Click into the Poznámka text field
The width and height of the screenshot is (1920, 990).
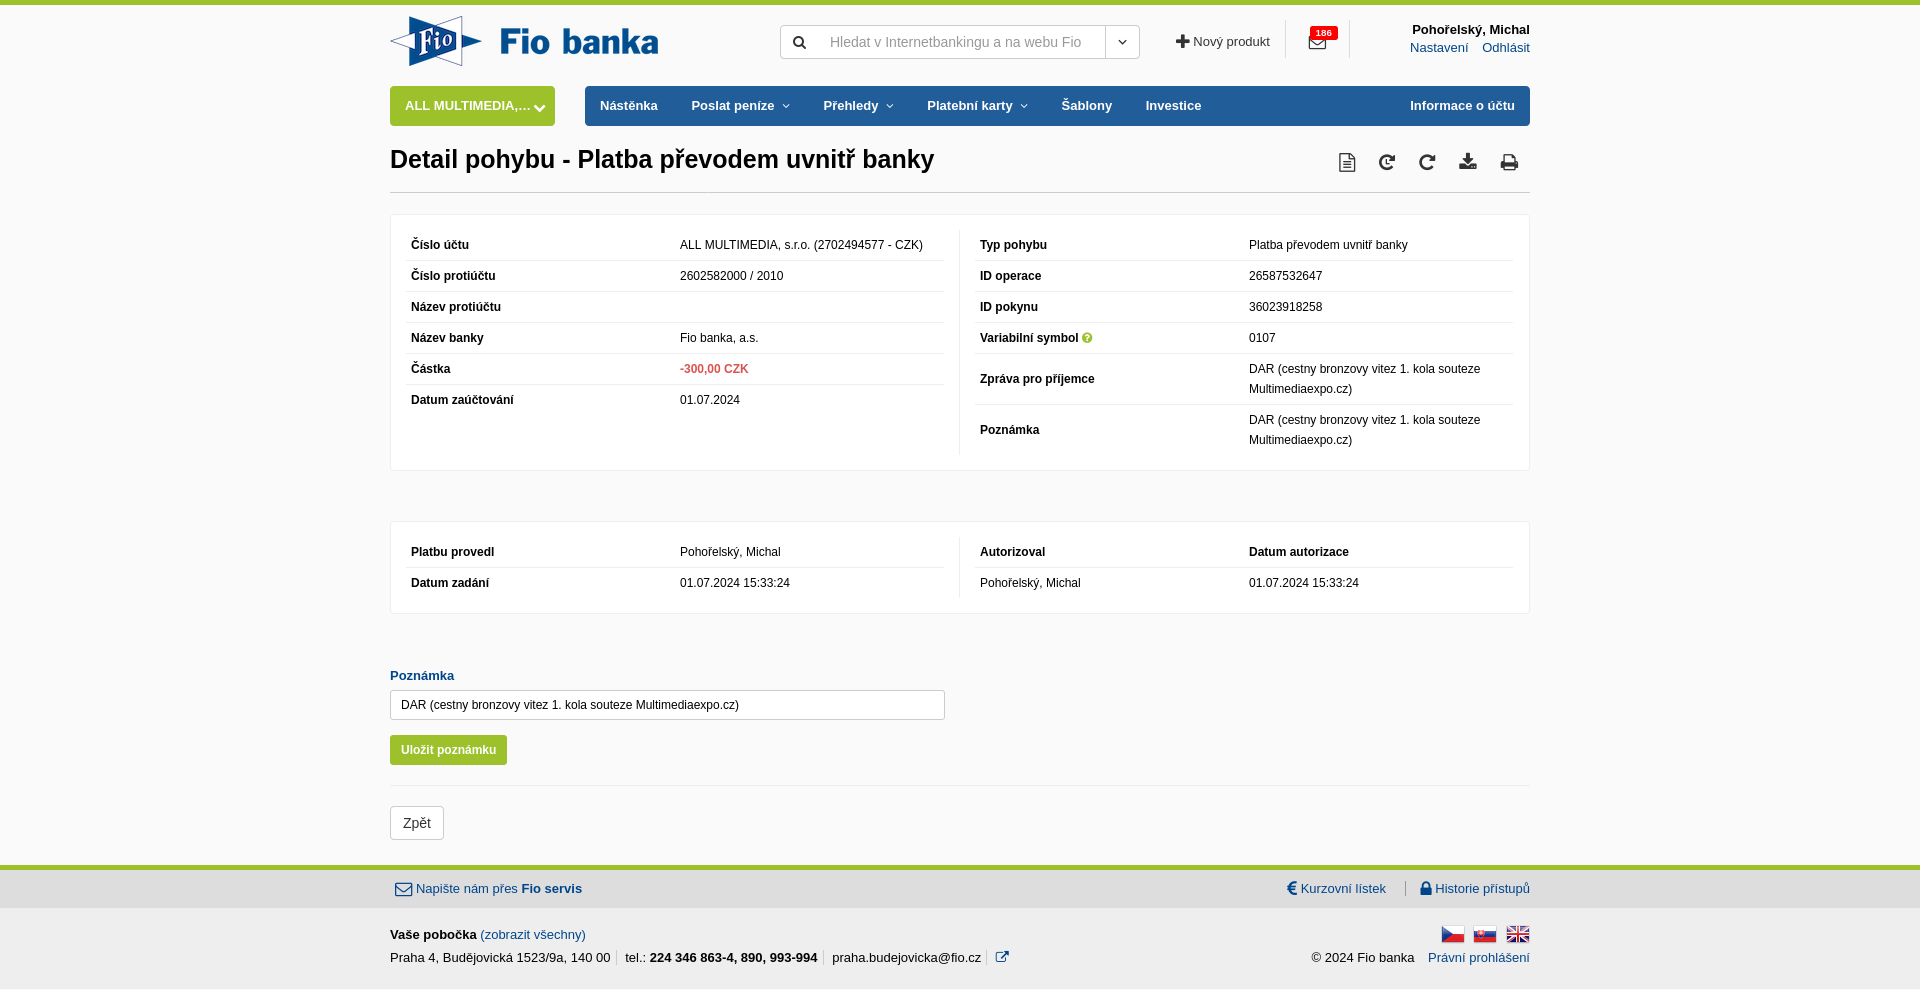tap(667, 705)
